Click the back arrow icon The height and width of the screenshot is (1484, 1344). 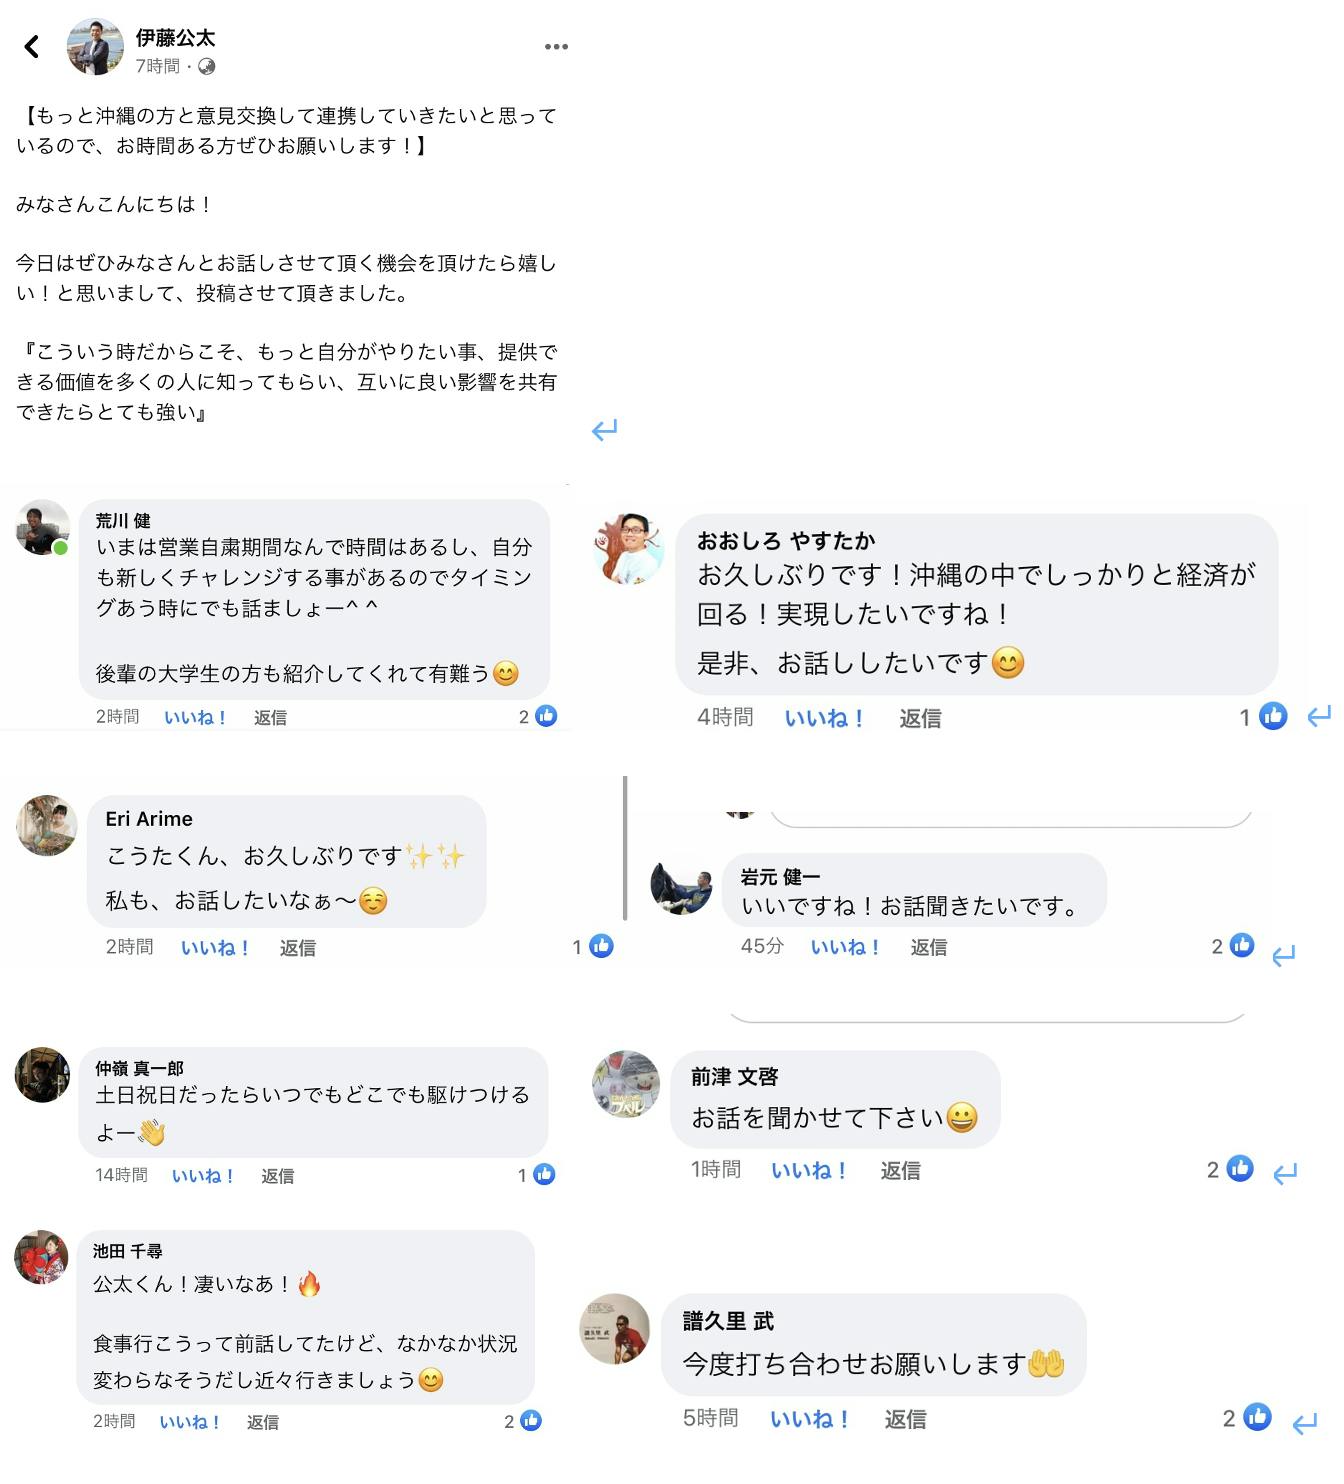pos(32,46)
